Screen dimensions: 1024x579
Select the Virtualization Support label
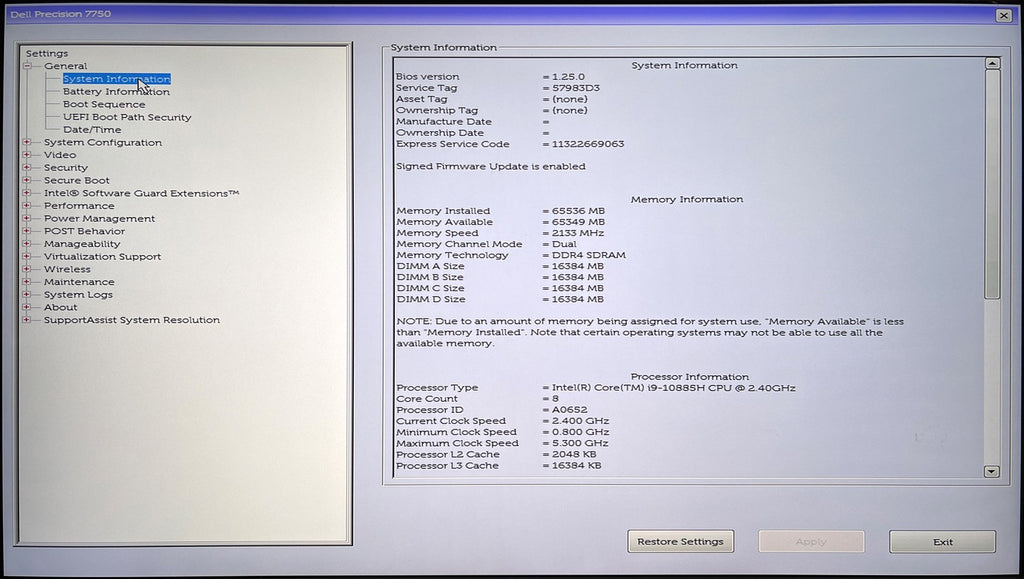[102, 257]
